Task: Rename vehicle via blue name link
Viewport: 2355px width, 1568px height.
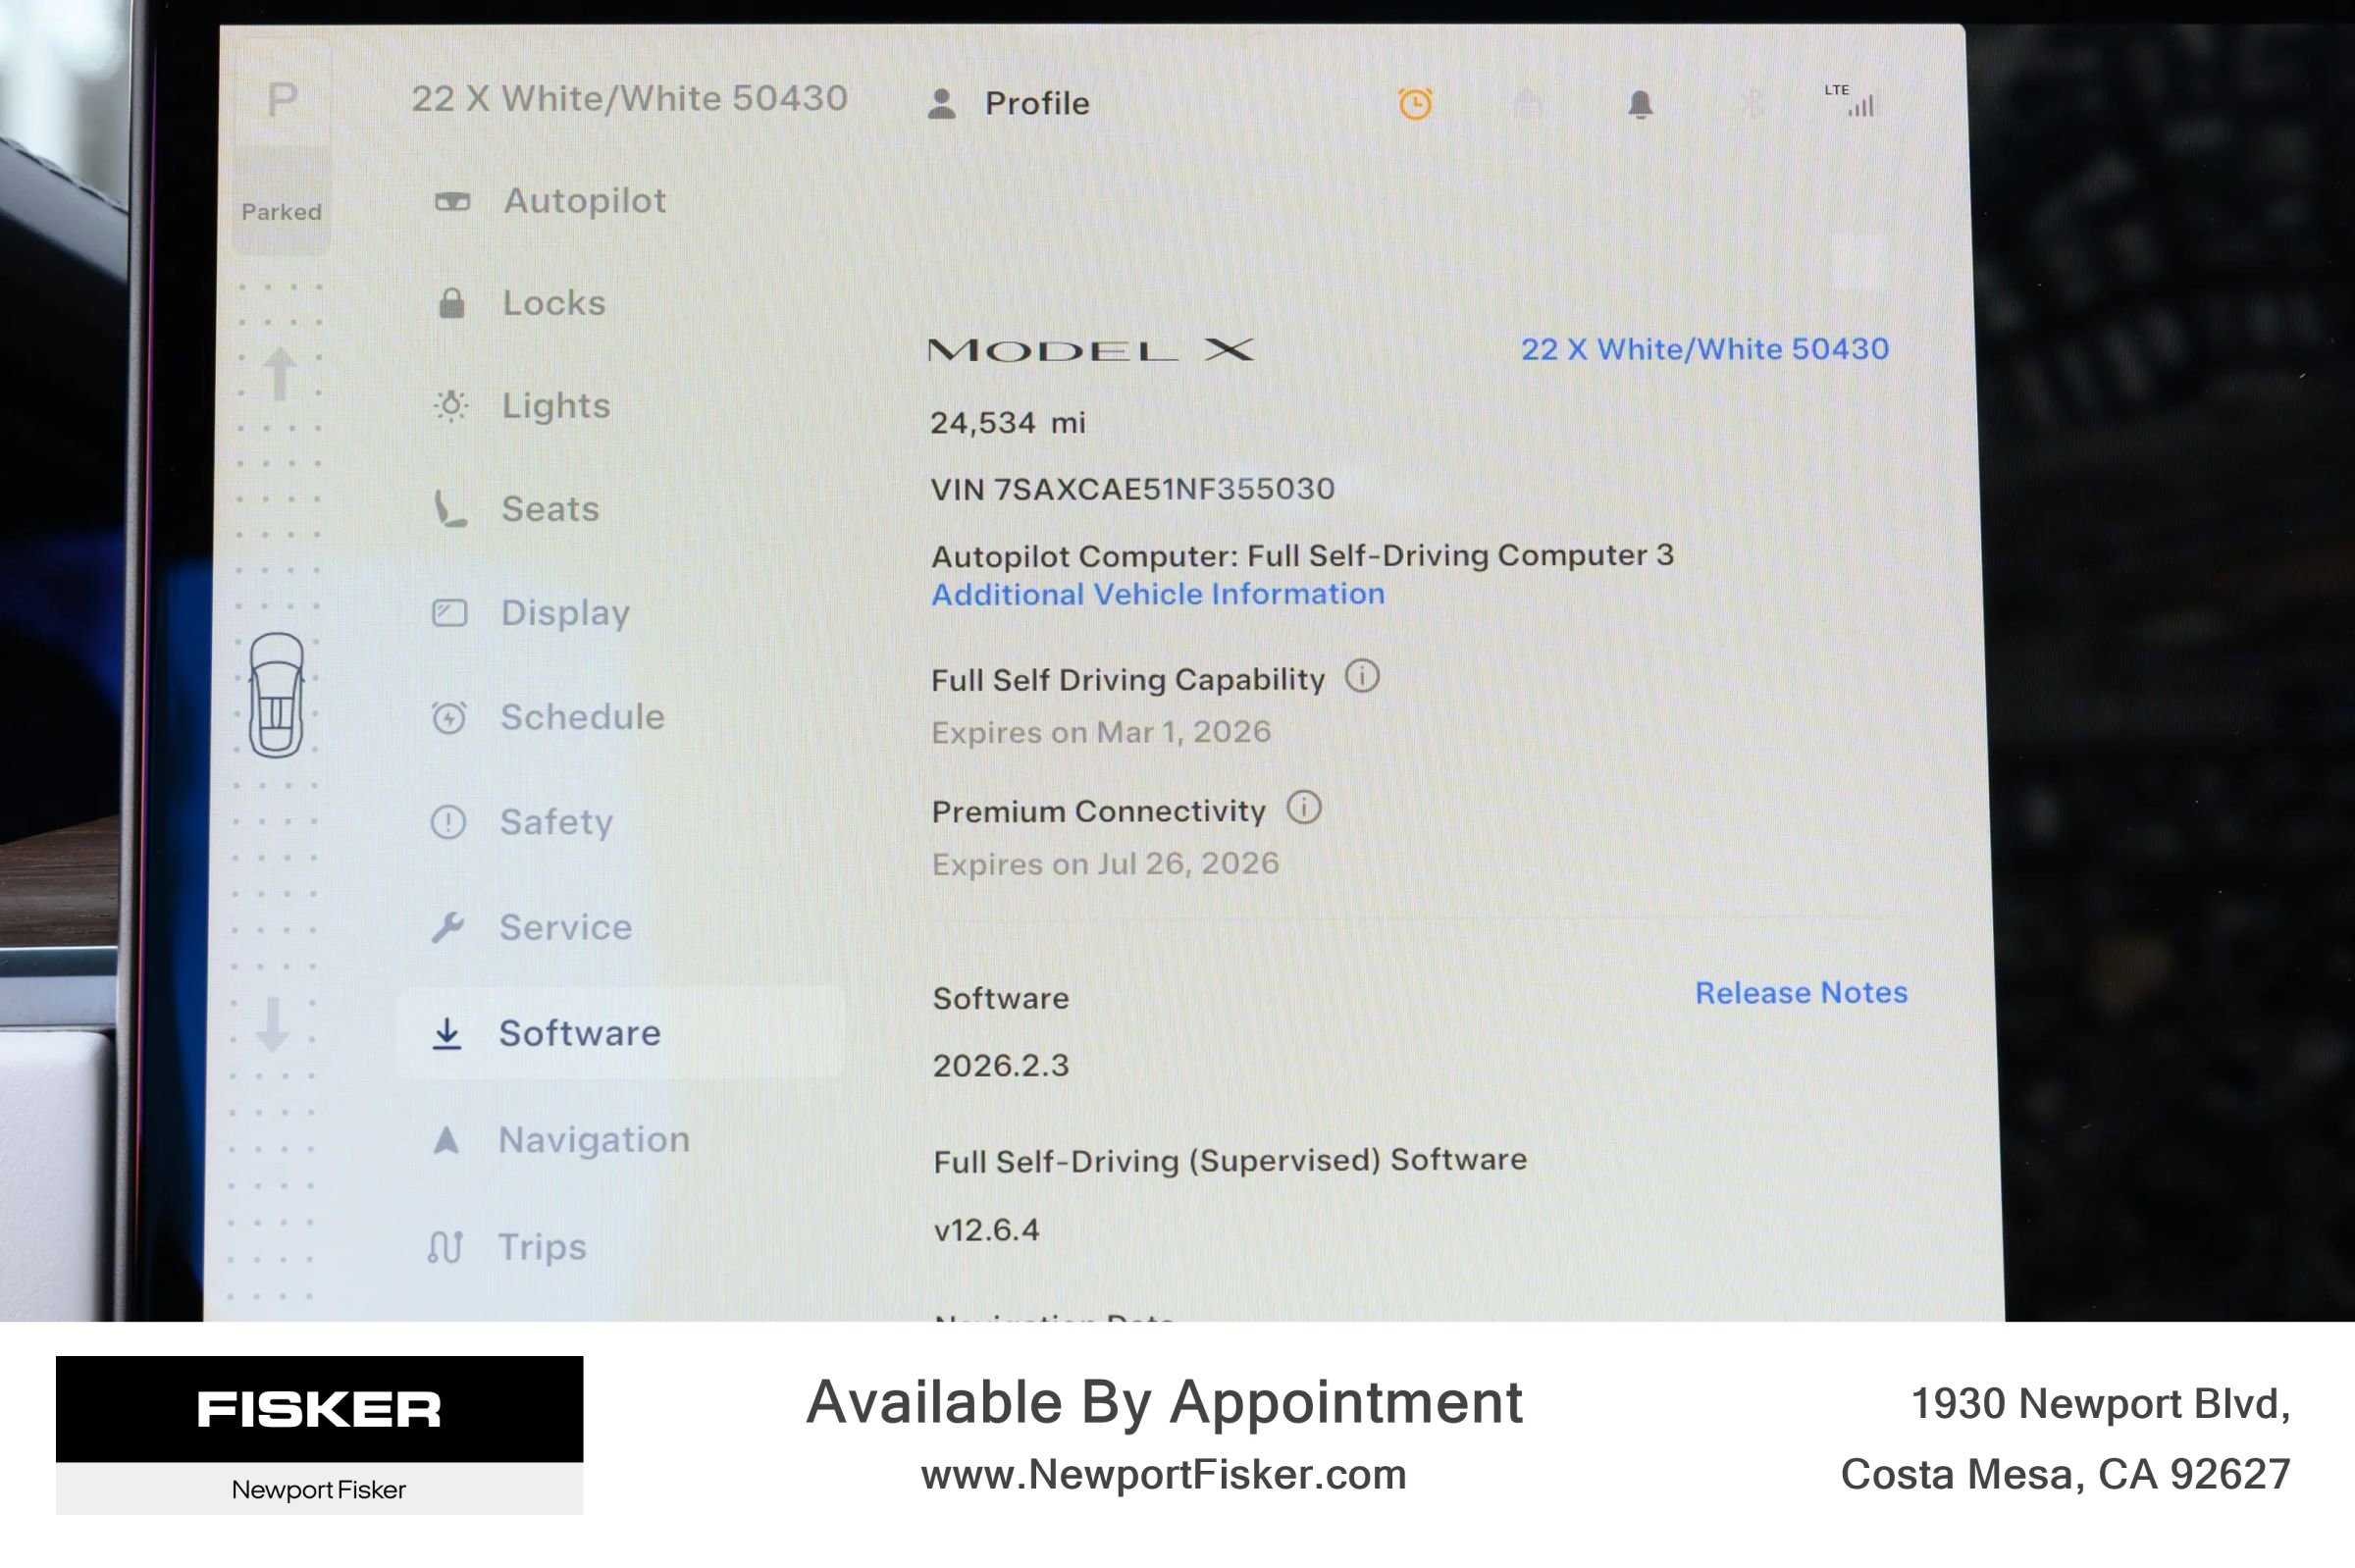Action: [1704, 349]
